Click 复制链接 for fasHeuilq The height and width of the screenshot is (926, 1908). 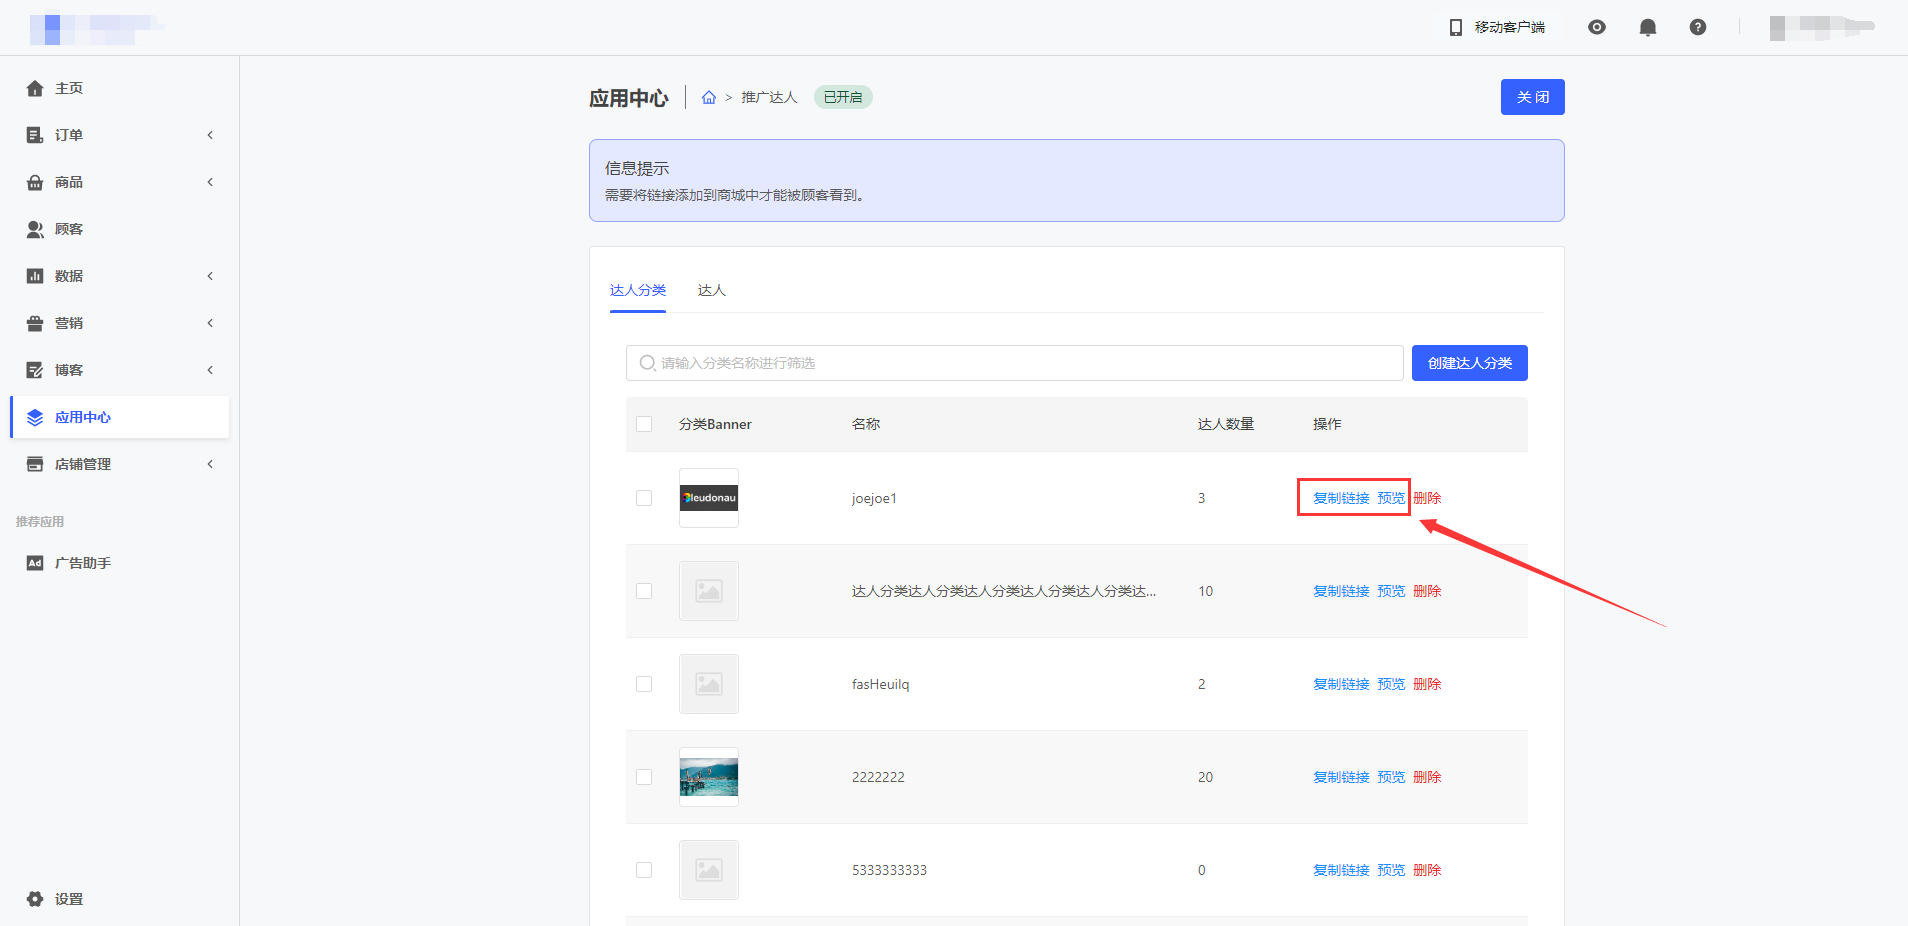click(x=1341, y=684)
